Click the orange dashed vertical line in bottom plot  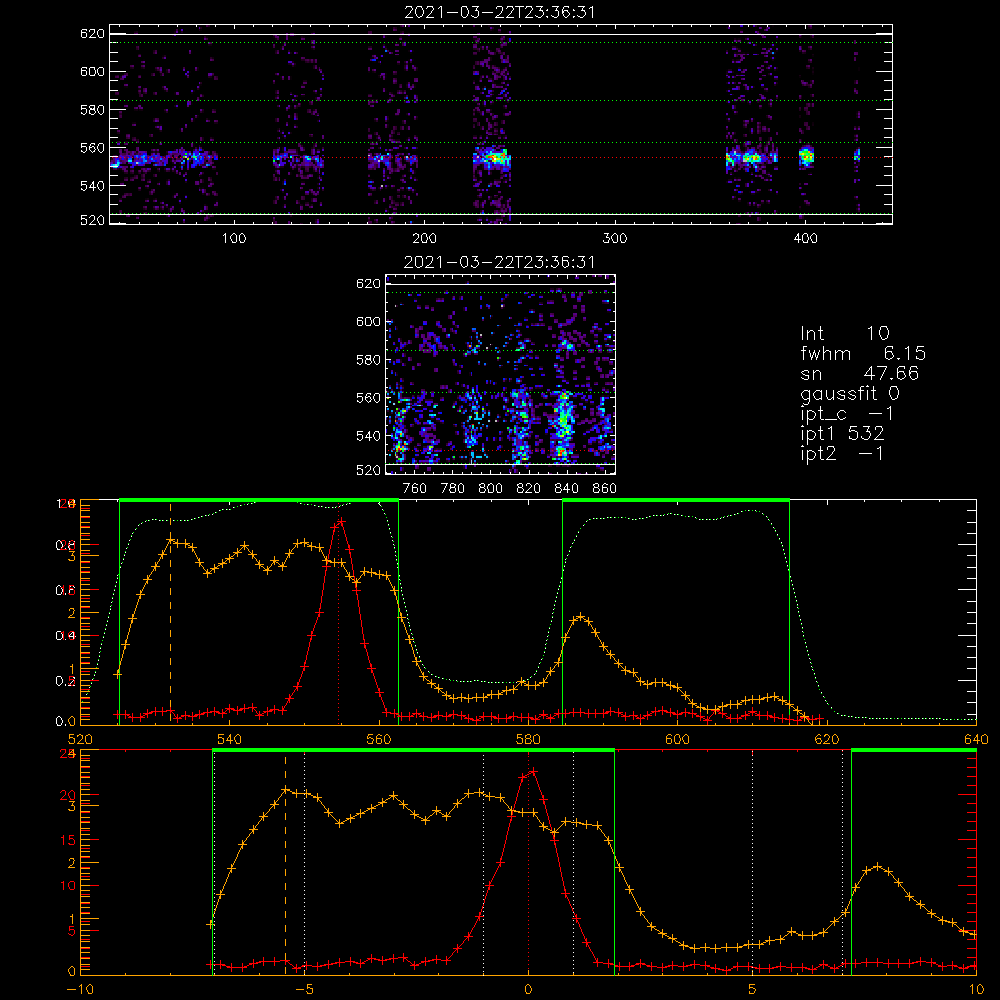pos(285,864)
